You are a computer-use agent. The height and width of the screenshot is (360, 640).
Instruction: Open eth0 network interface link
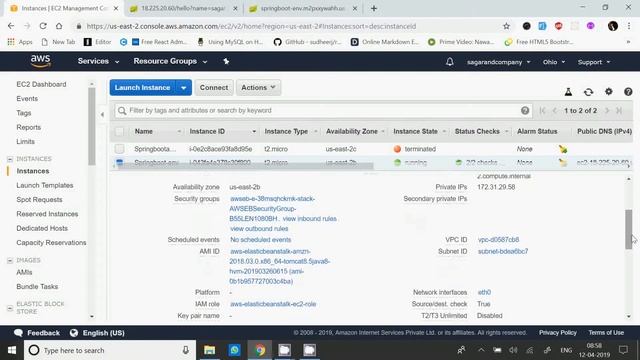tap(484, 292)
